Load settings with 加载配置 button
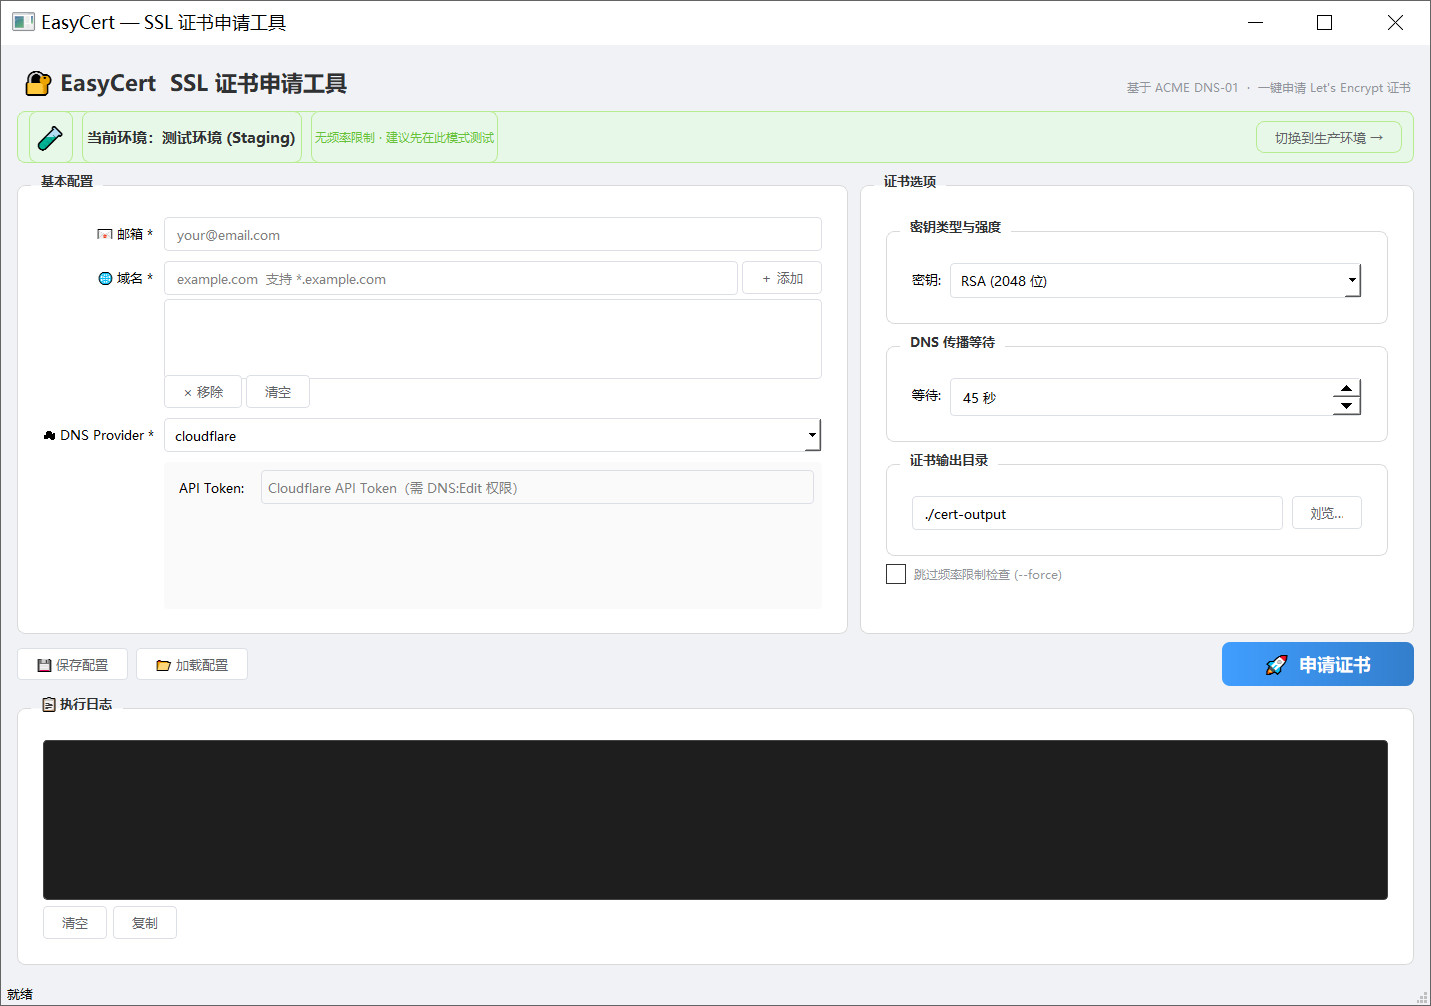The width and height of the screenshot is (1431, 1006). tap(192, 665)
